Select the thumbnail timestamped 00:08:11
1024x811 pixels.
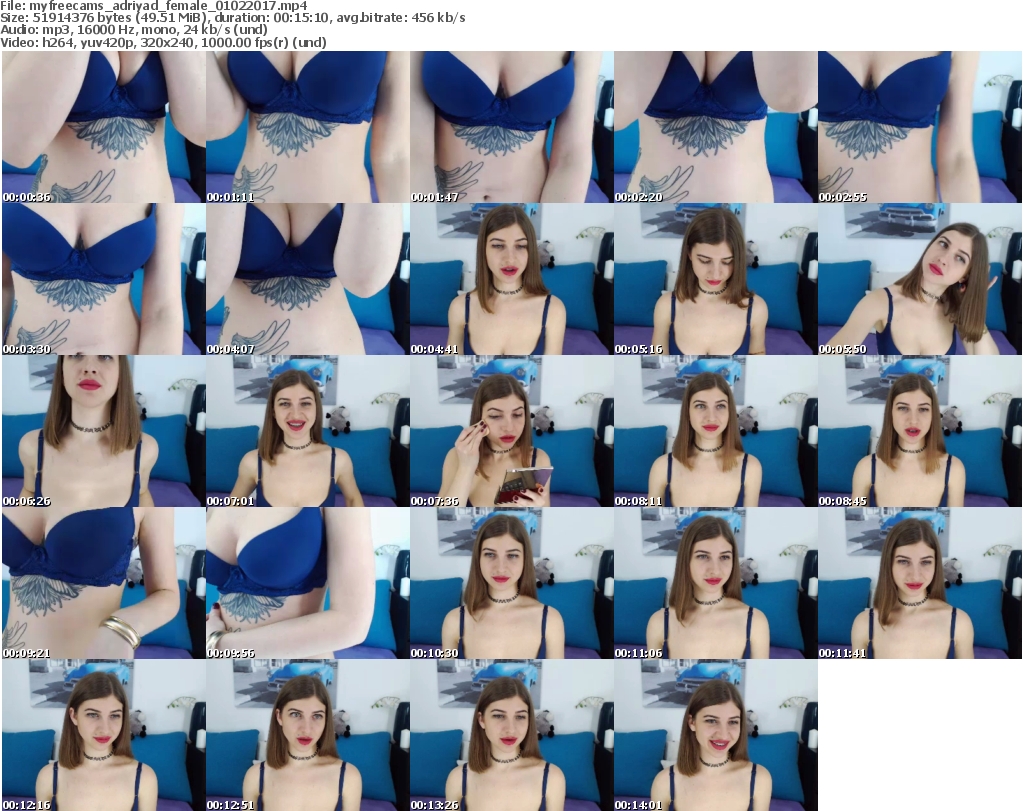(716, 431)
